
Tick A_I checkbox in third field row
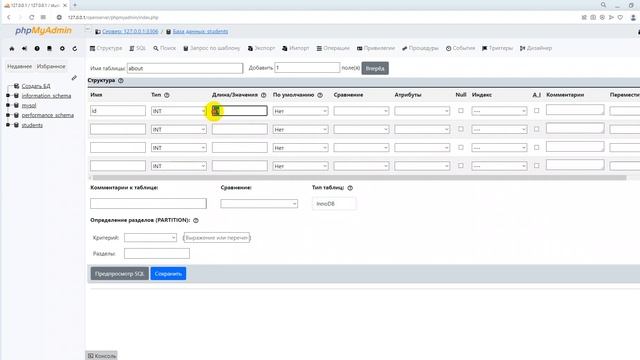(x=537, y=147)
